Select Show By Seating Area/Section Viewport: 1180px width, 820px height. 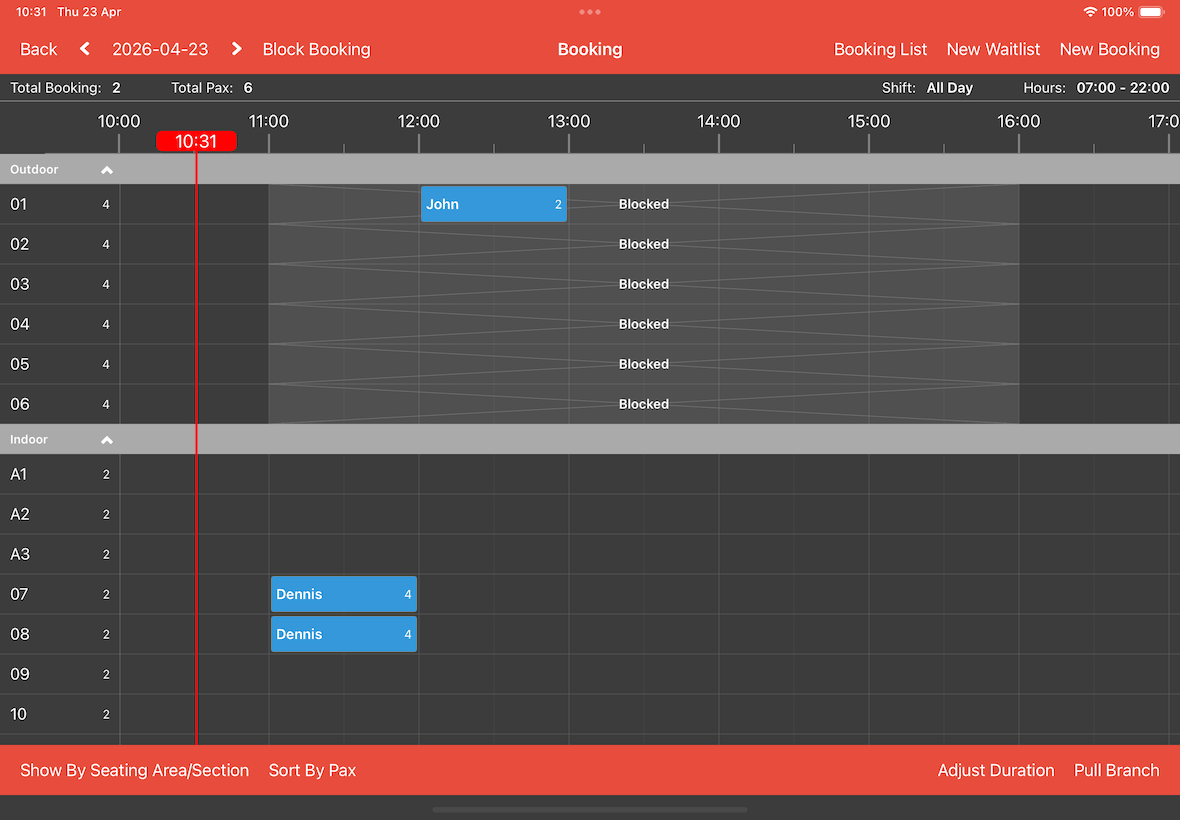134,770
